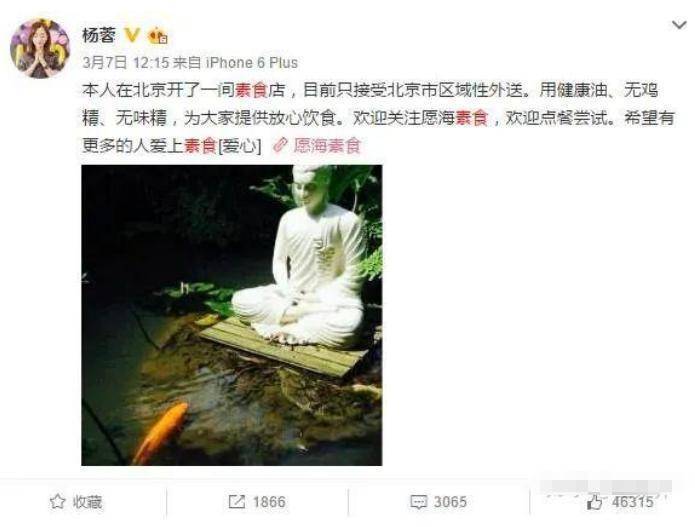
Task: Click the comment bubble icon
Action: pos(418,502)
